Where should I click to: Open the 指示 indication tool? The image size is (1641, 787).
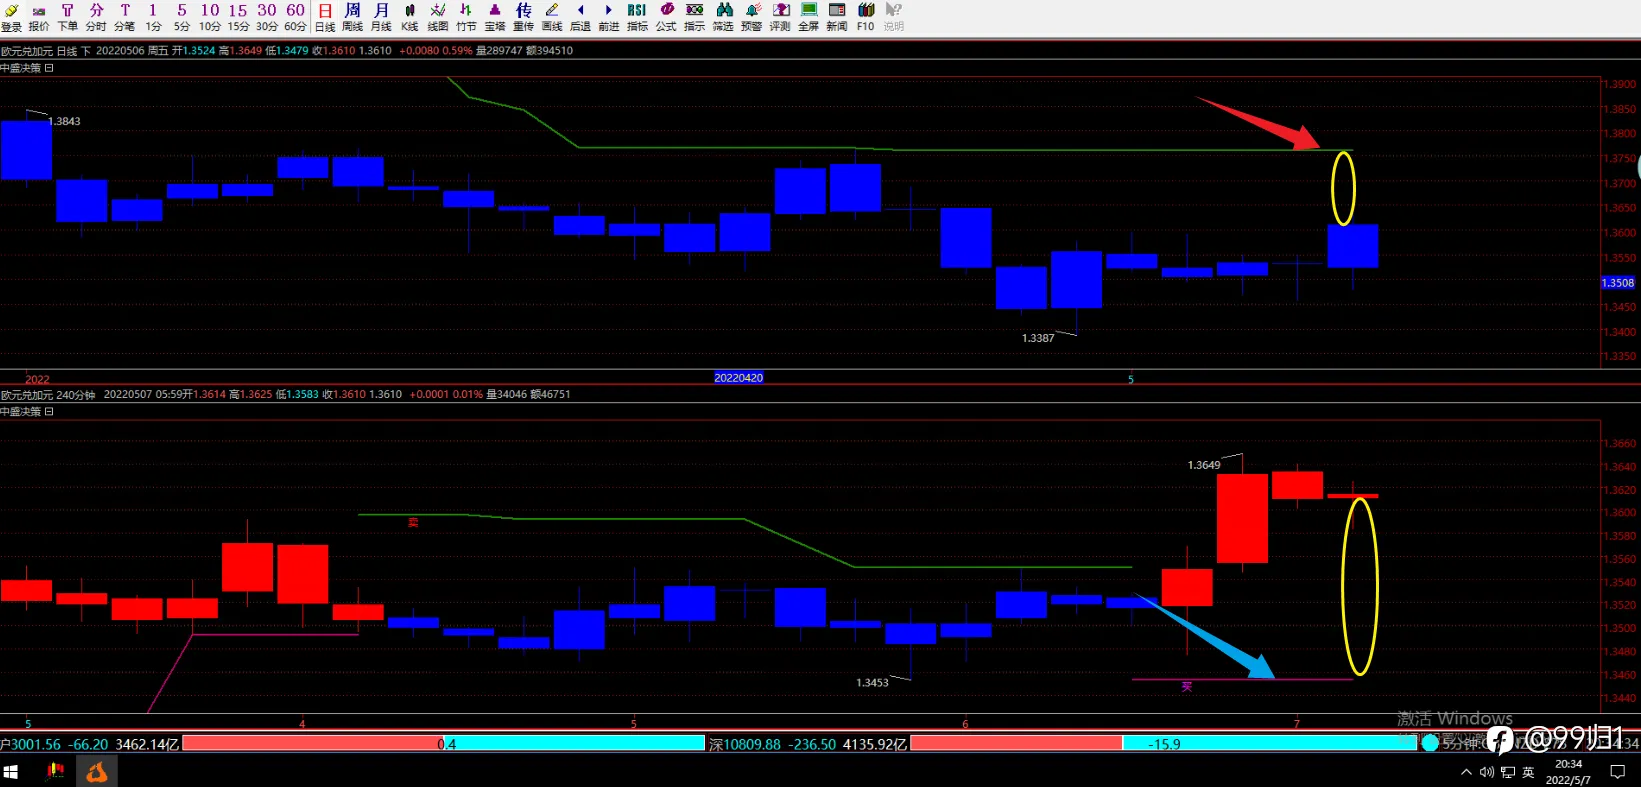694,17
